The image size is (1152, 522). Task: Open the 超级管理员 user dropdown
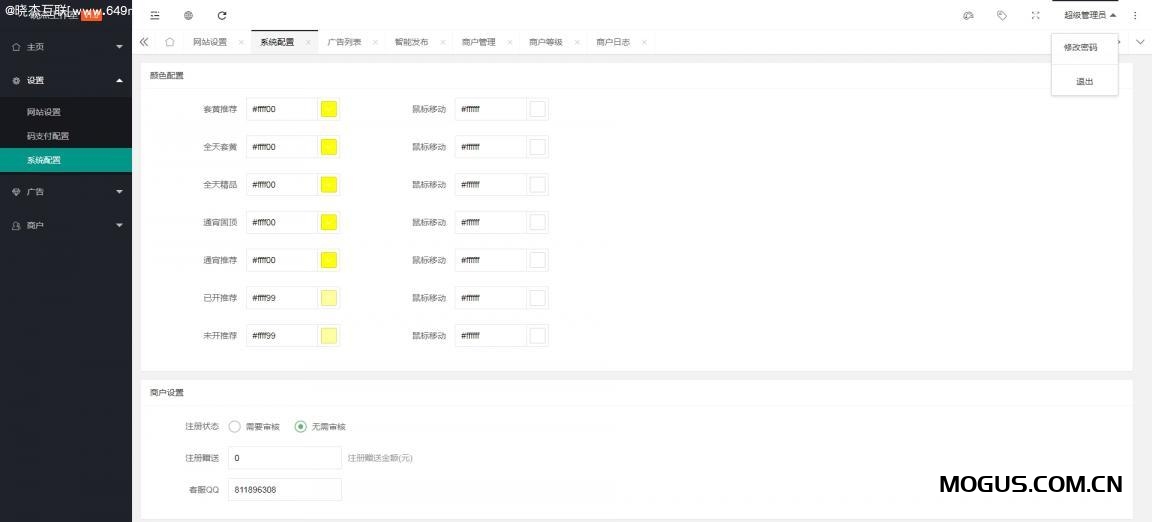click(x=1089, y=15)
